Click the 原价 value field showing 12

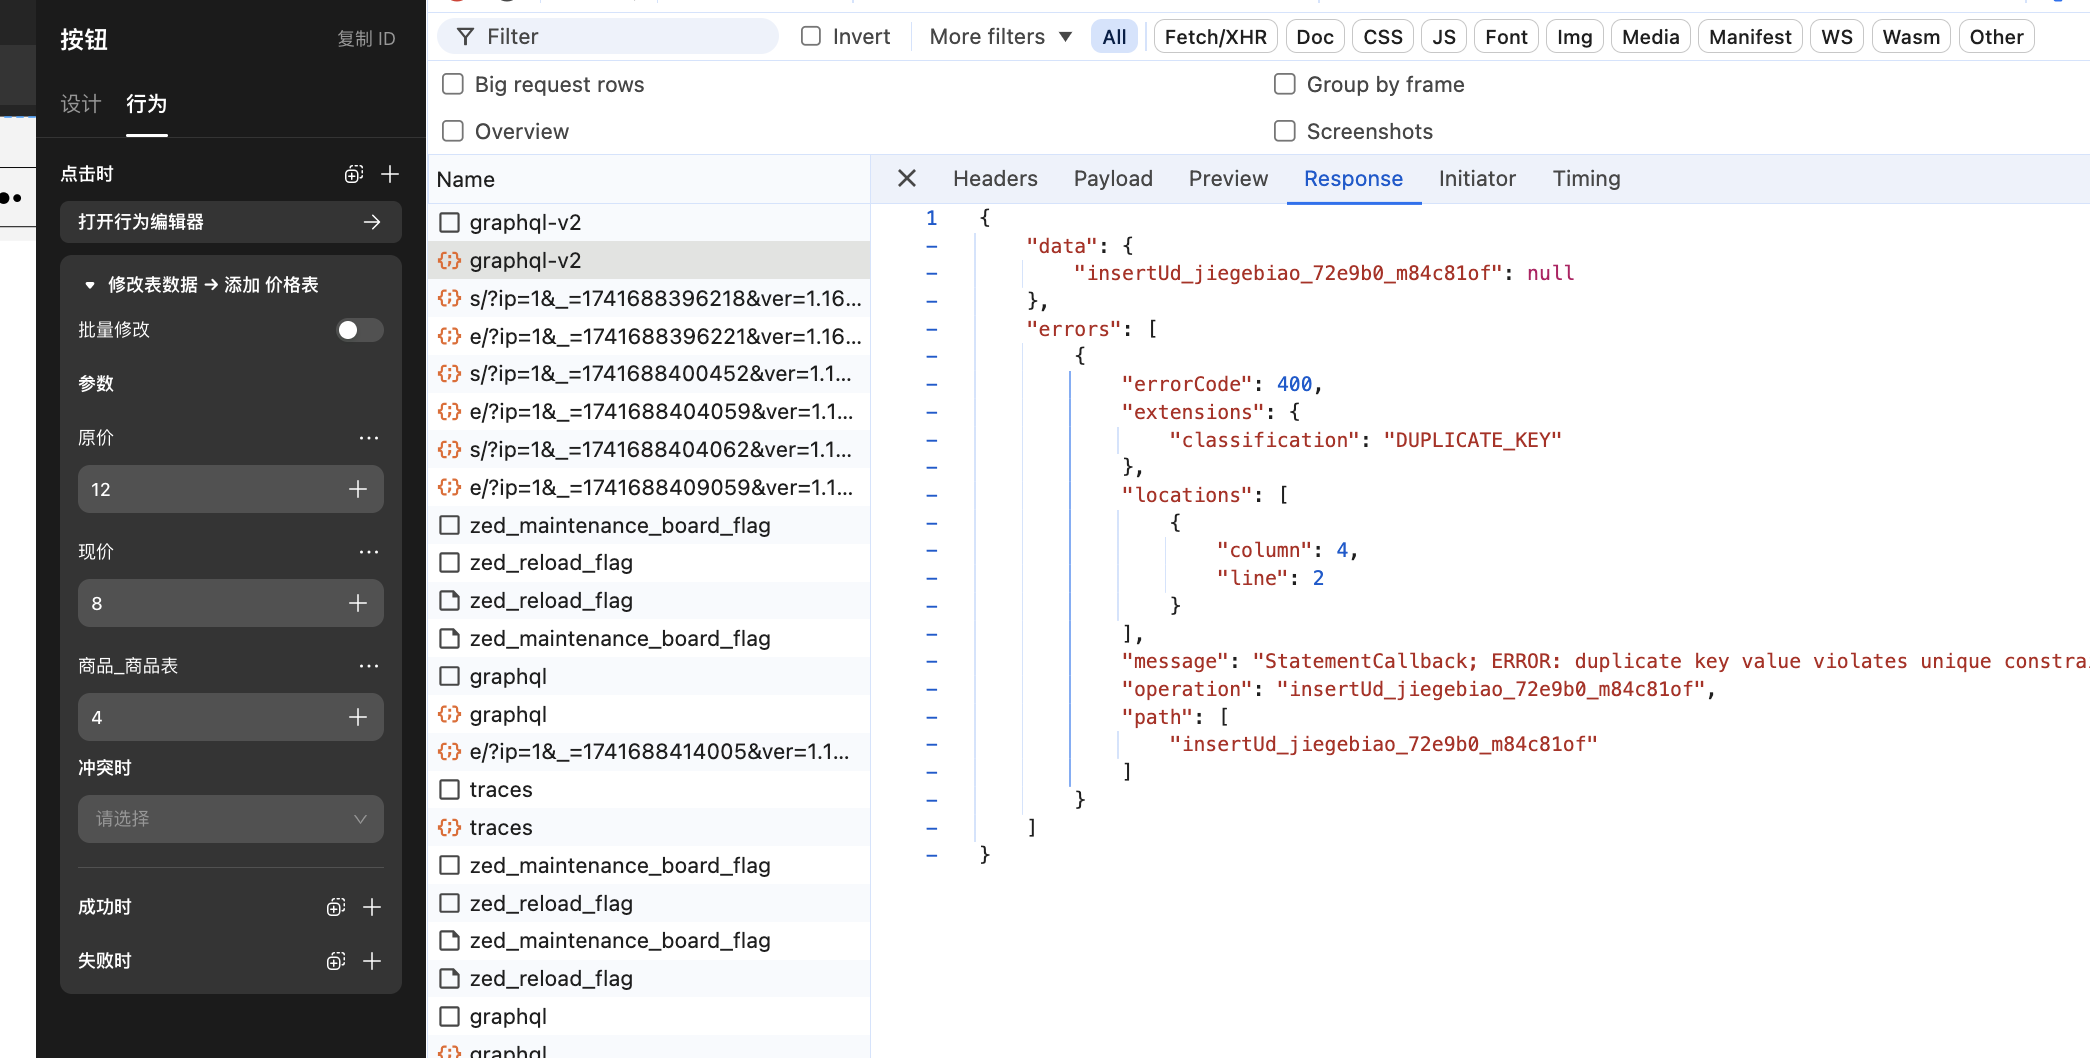(231, 489)
